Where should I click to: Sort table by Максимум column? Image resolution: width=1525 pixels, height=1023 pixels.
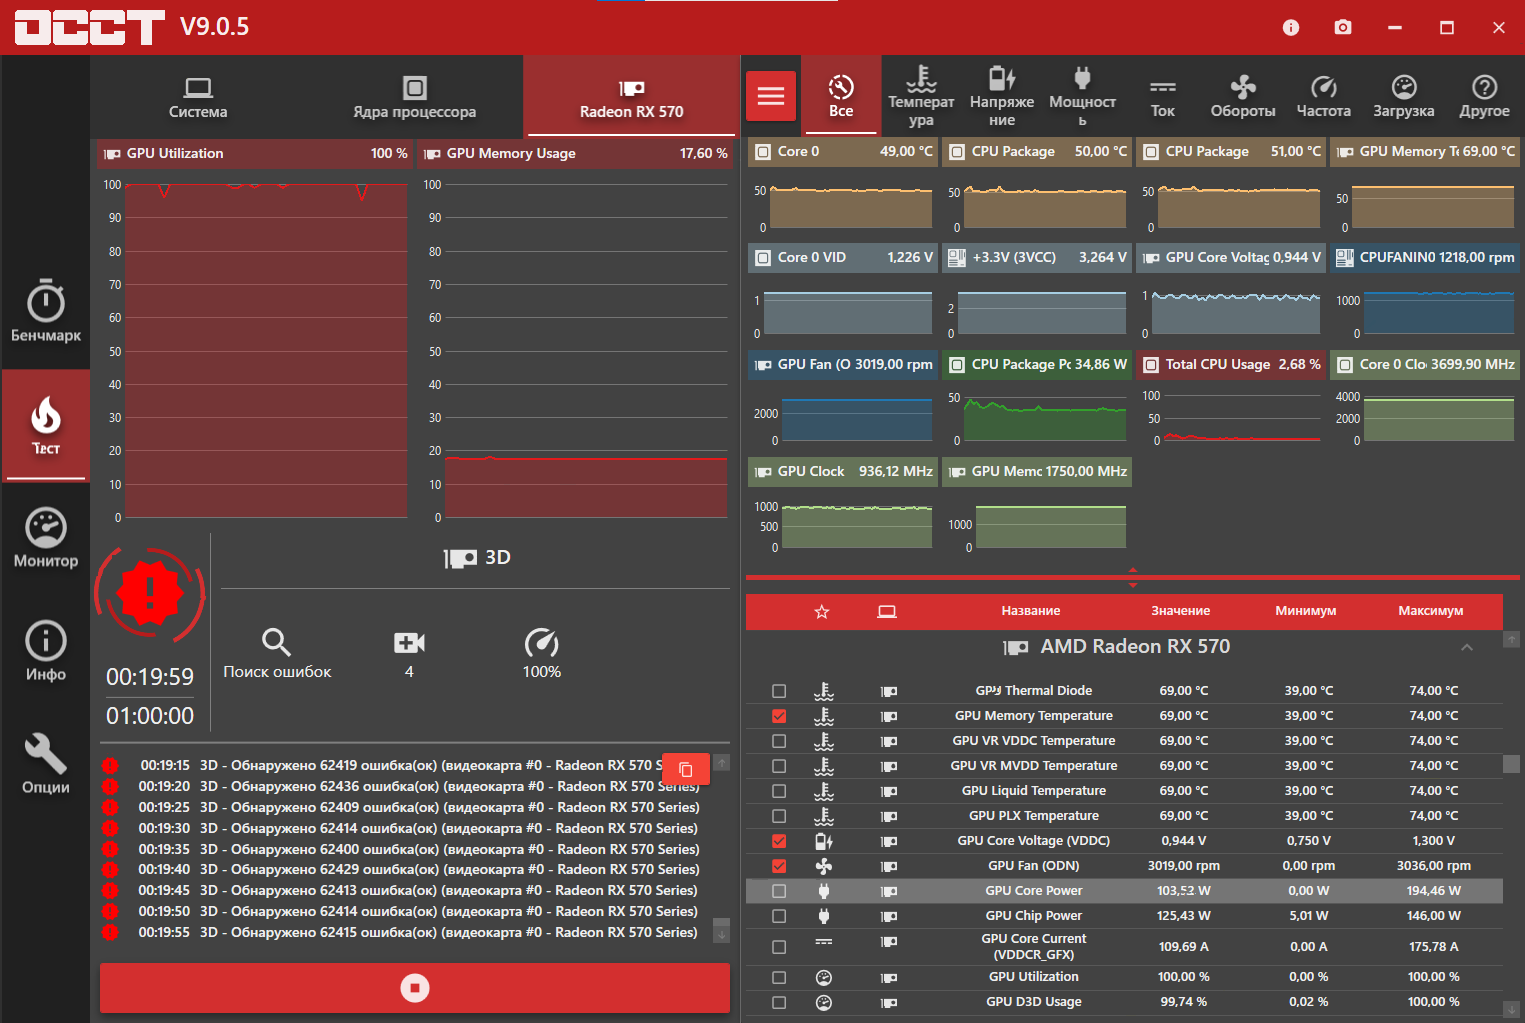pyautogui.click(x=1430, y=611)
